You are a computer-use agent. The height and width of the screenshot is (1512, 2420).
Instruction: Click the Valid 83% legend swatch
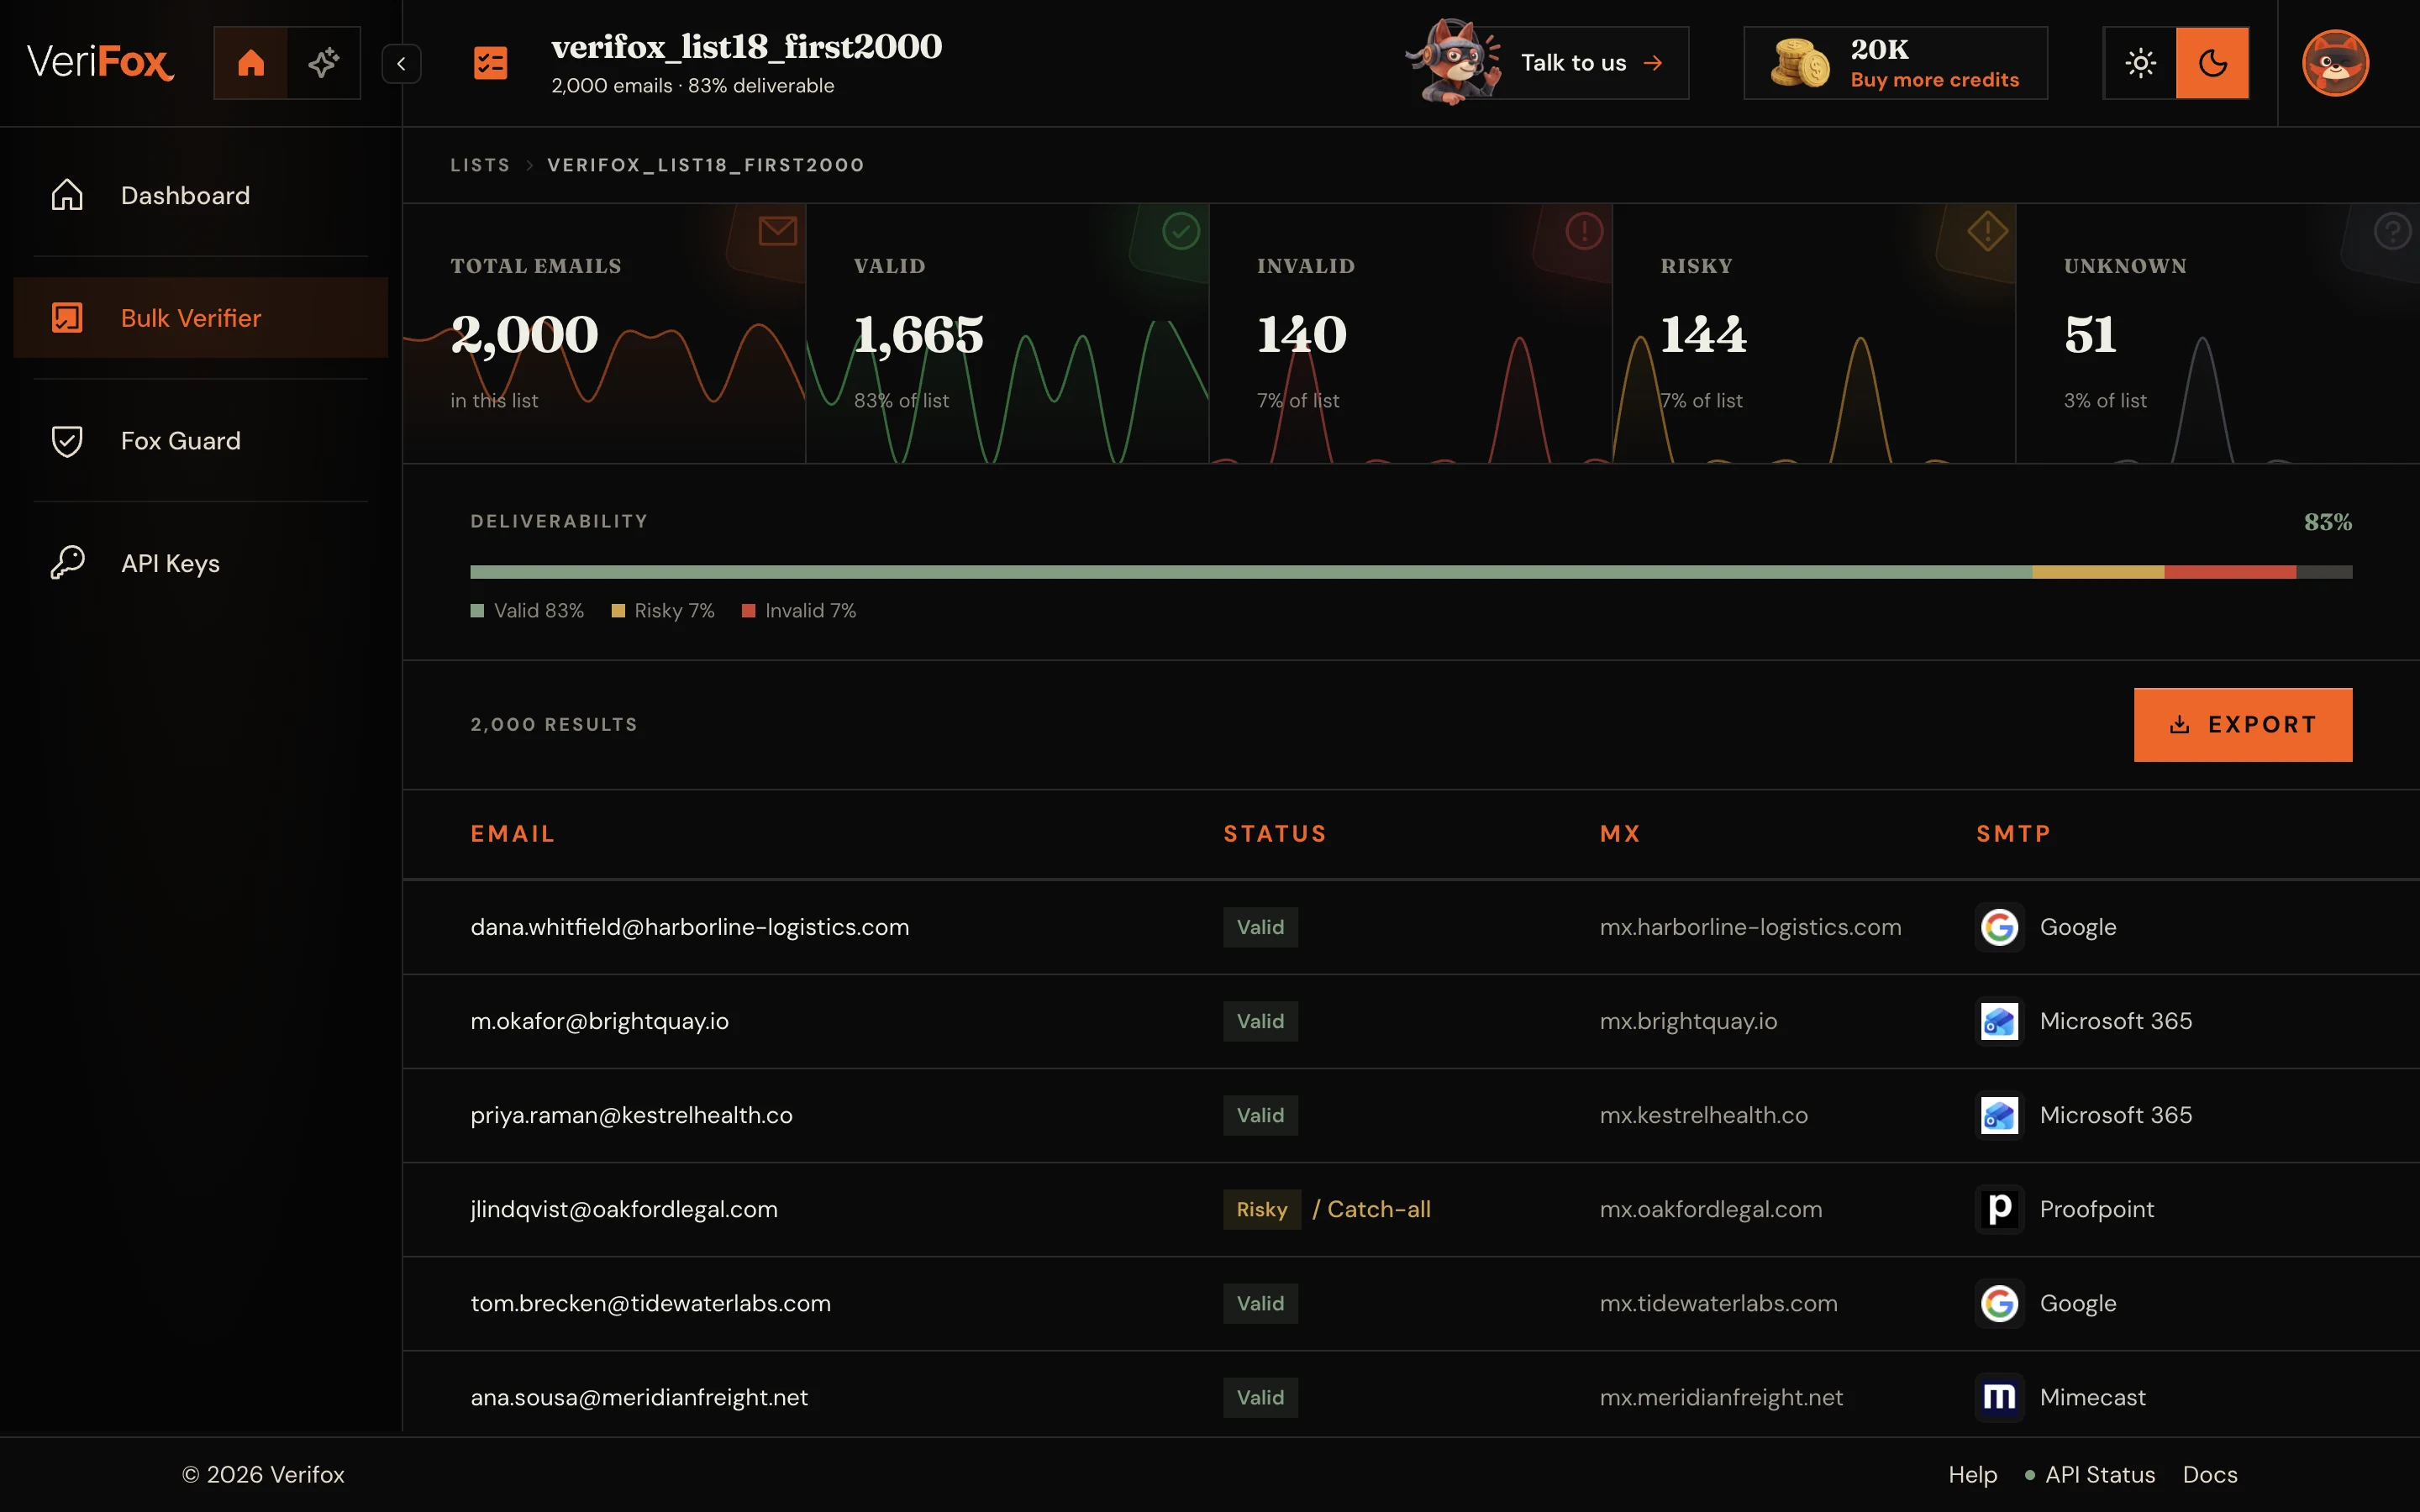477,611
